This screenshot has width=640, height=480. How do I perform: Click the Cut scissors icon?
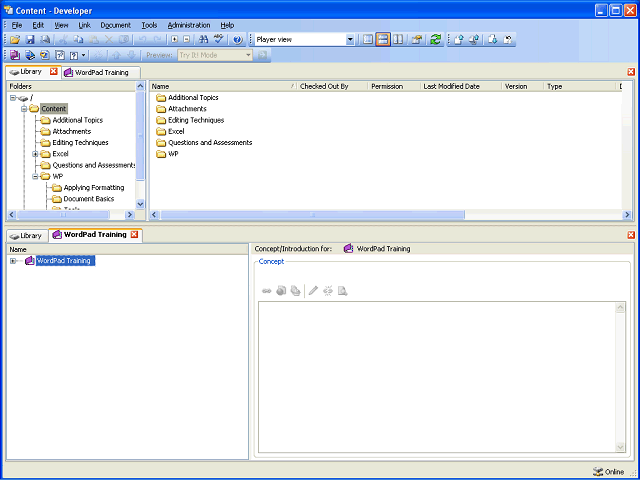63,40
